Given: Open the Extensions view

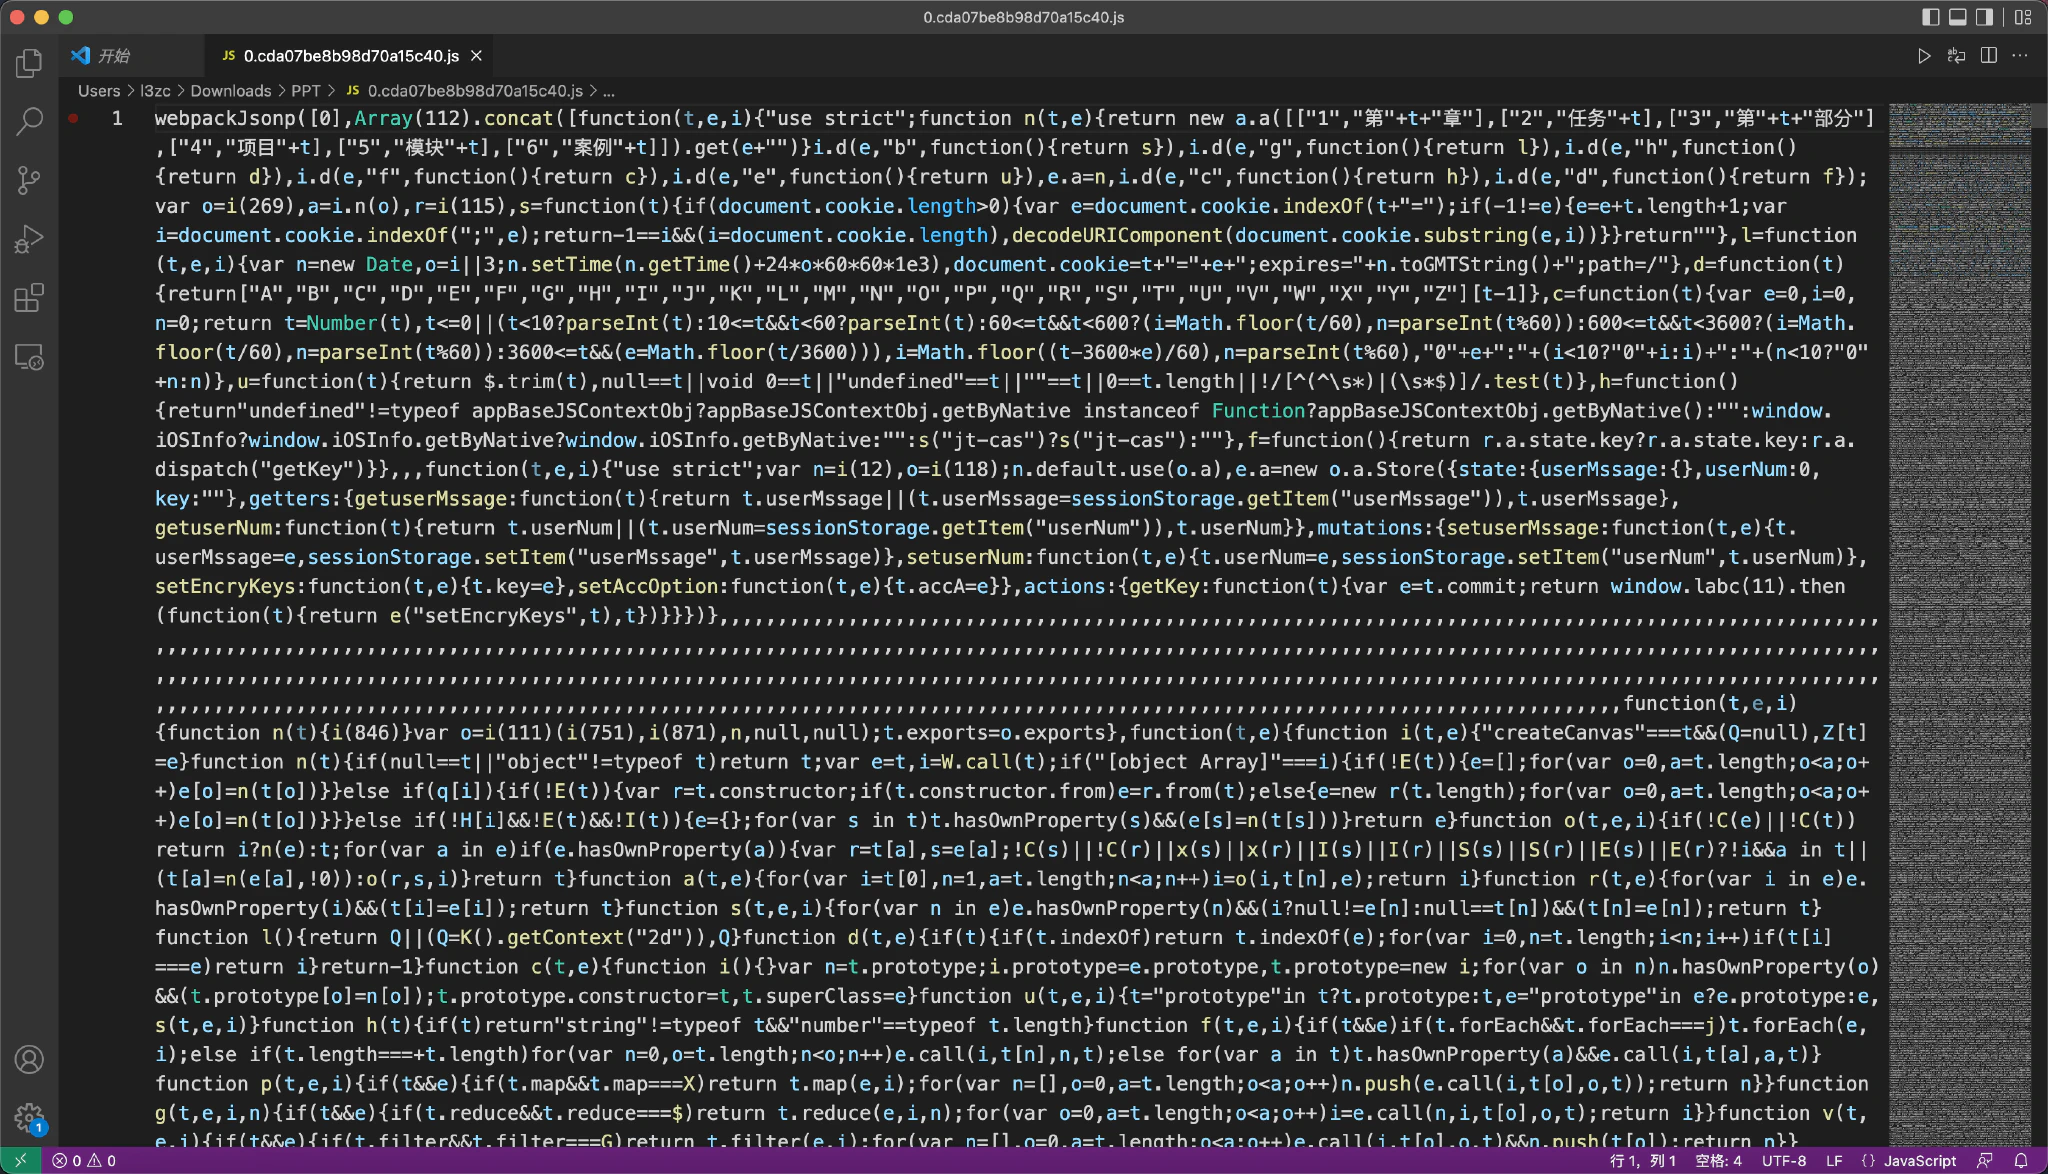Looking at the screenshot, I should tap(29, 298).
